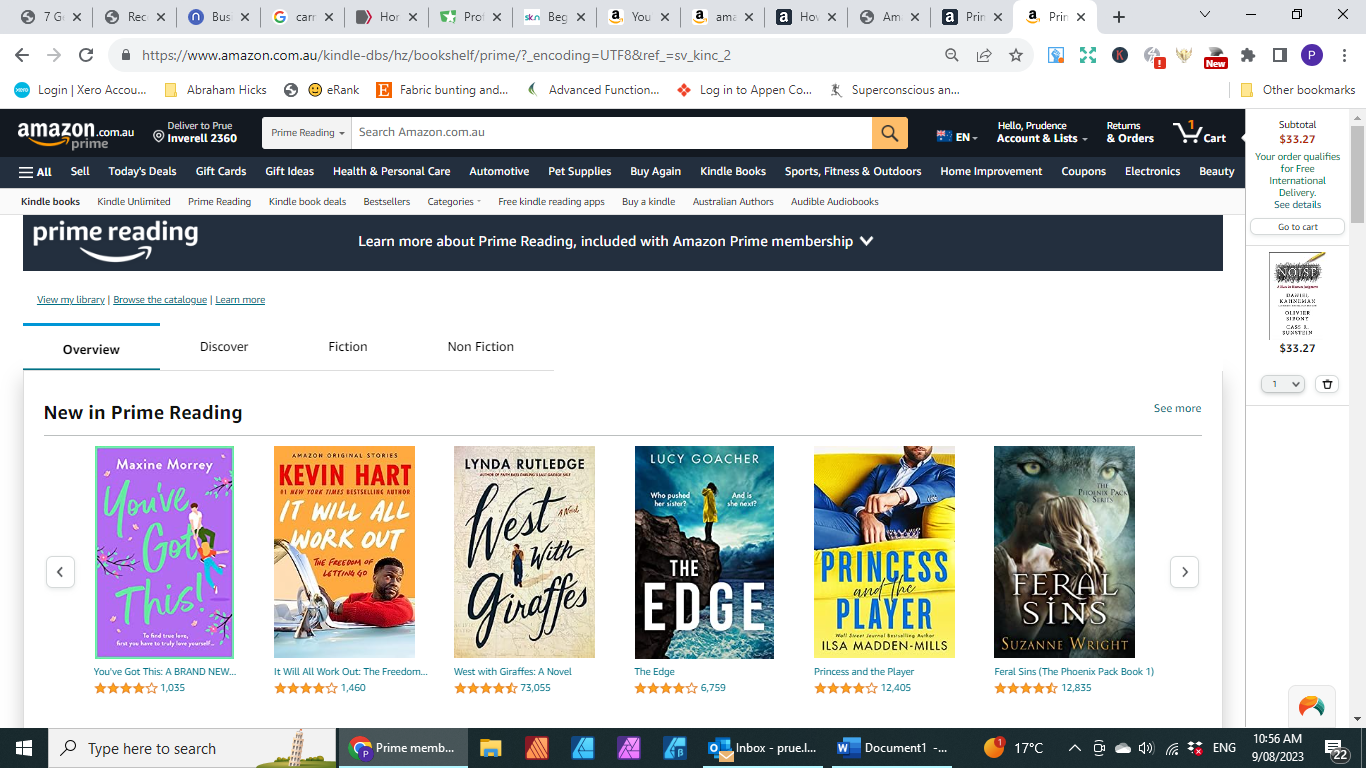Select the Non Fiction tab
The image size is (1366, 768).
[480, 347]
